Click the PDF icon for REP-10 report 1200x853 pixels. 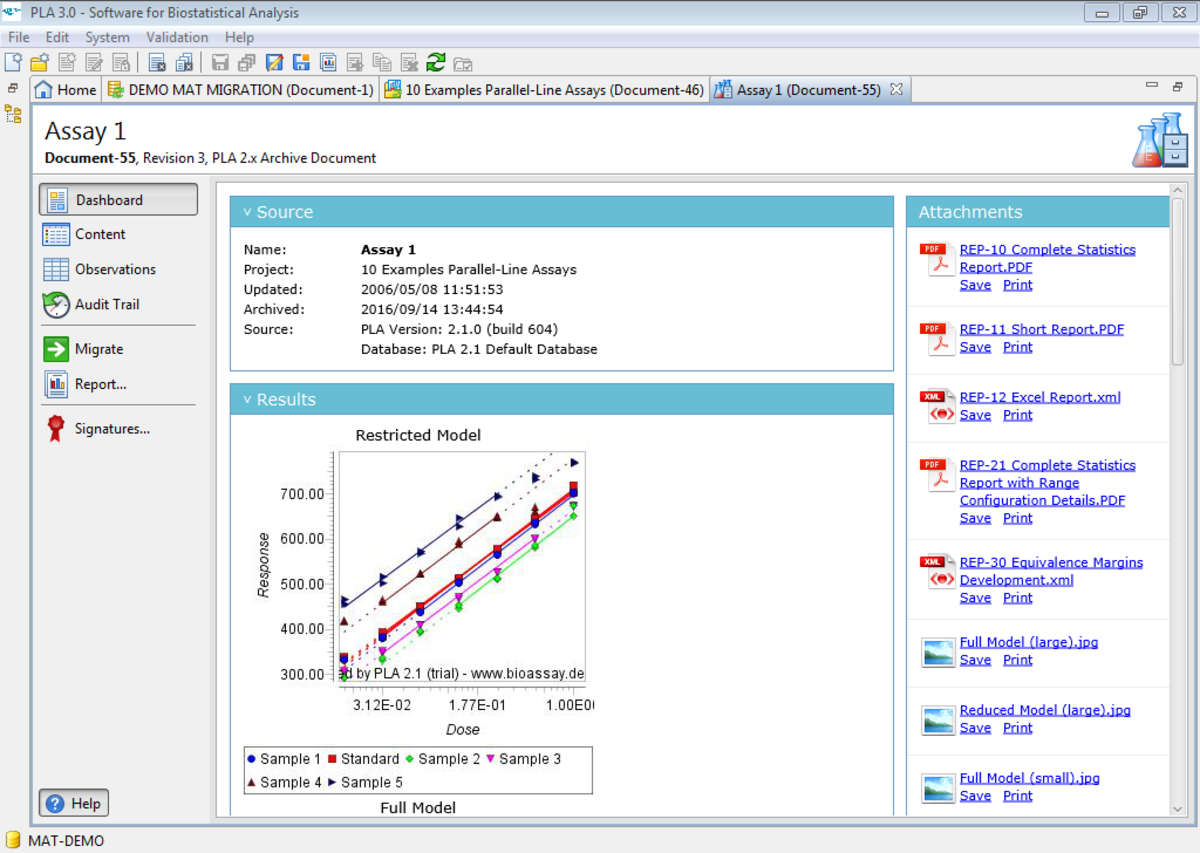936,259
